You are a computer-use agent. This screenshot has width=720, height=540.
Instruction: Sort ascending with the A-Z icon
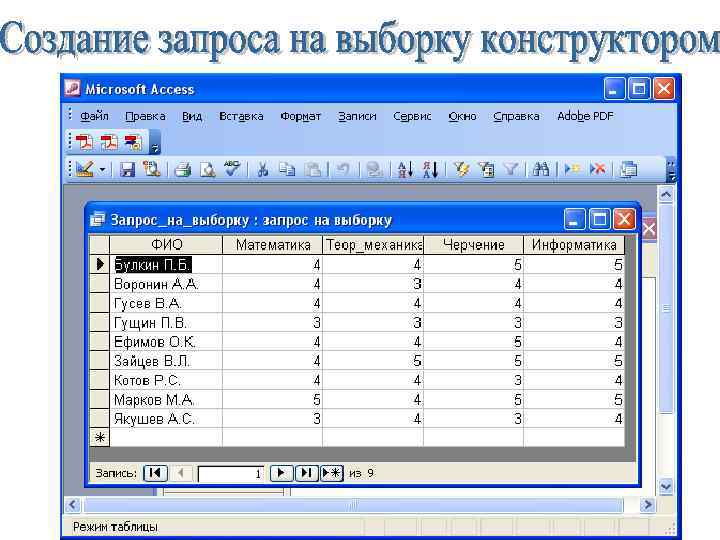click(x=405, y=169)
